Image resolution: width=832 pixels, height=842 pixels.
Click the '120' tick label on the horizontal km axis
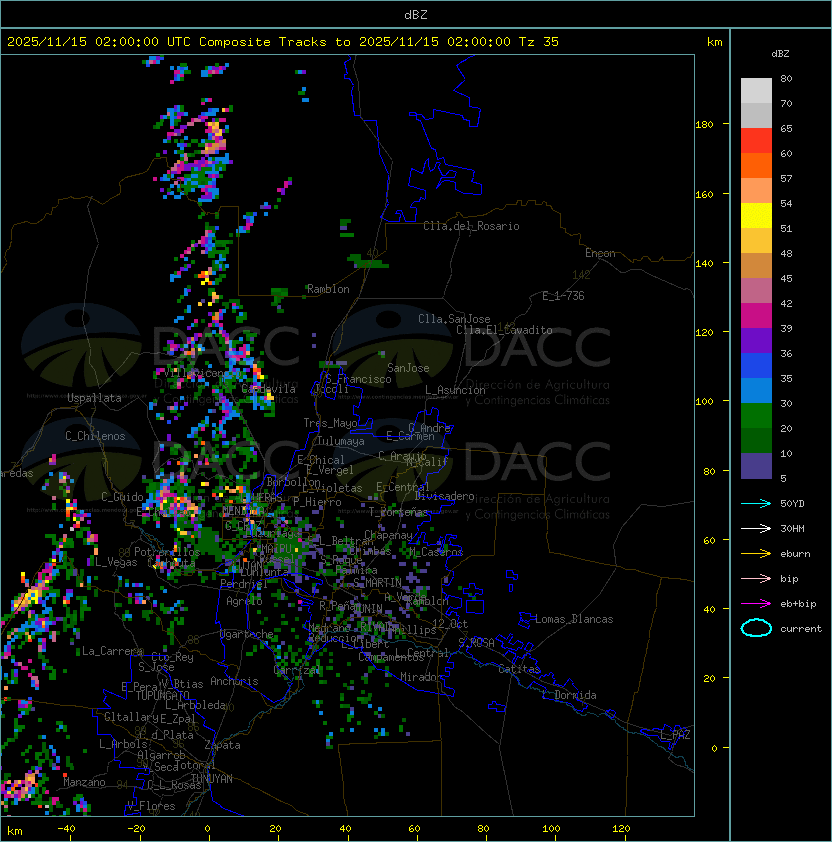pos(621,829)
